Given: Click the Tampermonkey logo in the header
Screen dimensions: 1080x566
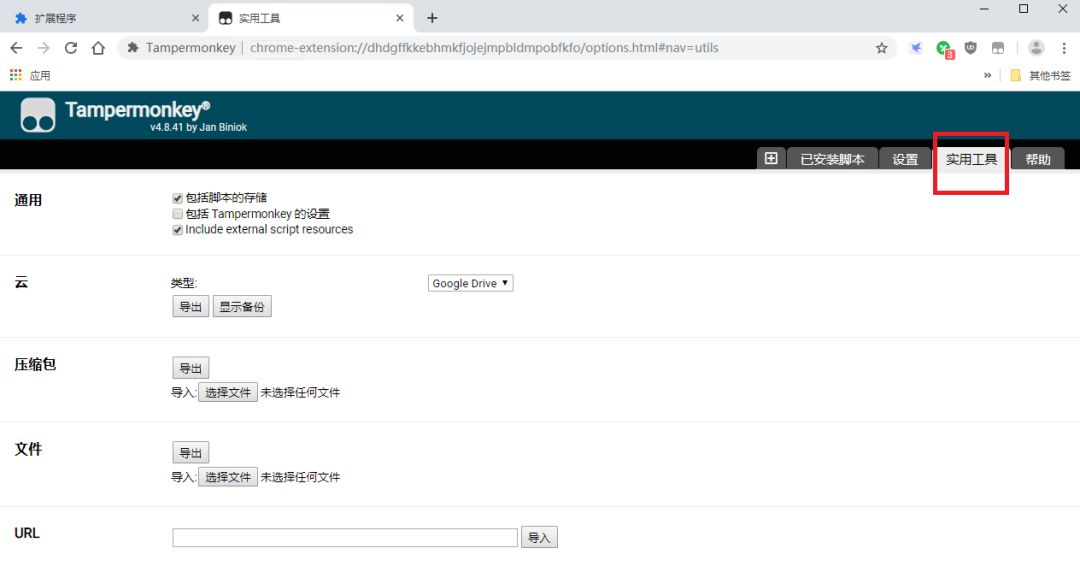Looking at the screenshot, I should click(x=38, y=114).
